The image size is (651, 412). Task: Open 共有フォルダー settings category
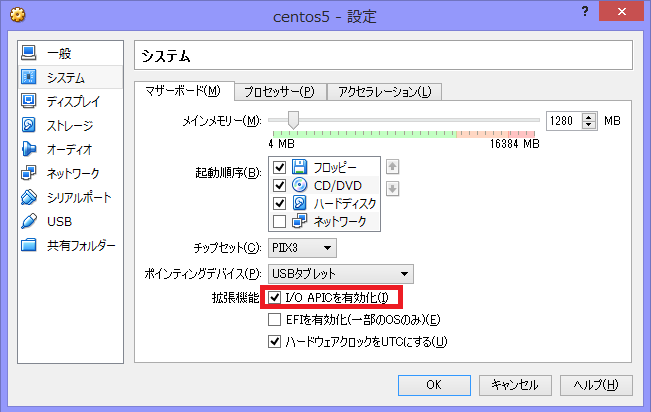tap(71, 245)
